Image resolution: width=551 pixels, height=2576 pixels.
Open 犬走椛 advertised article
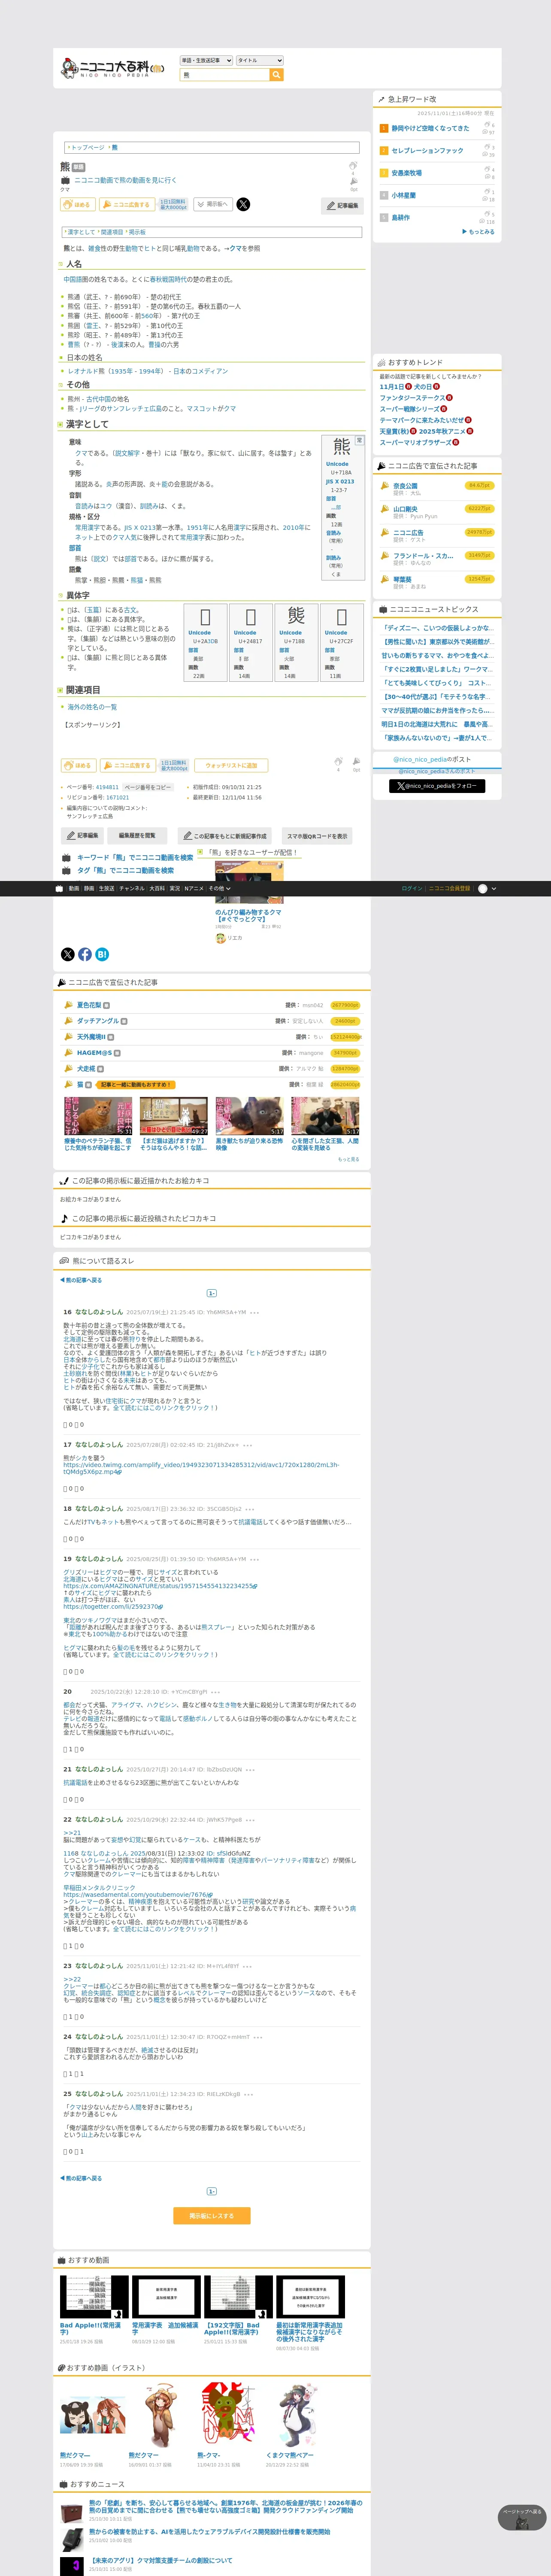(86, 1069)
